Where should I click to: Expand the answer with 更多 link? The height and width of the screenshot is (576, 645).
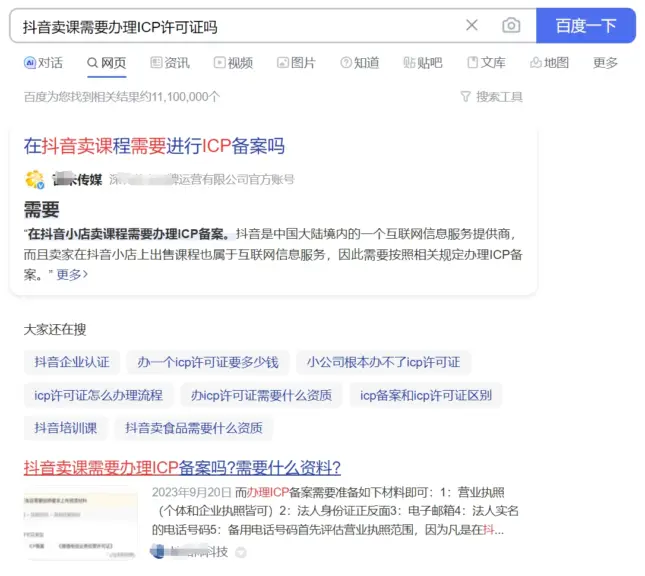click(x=72, y=274)
